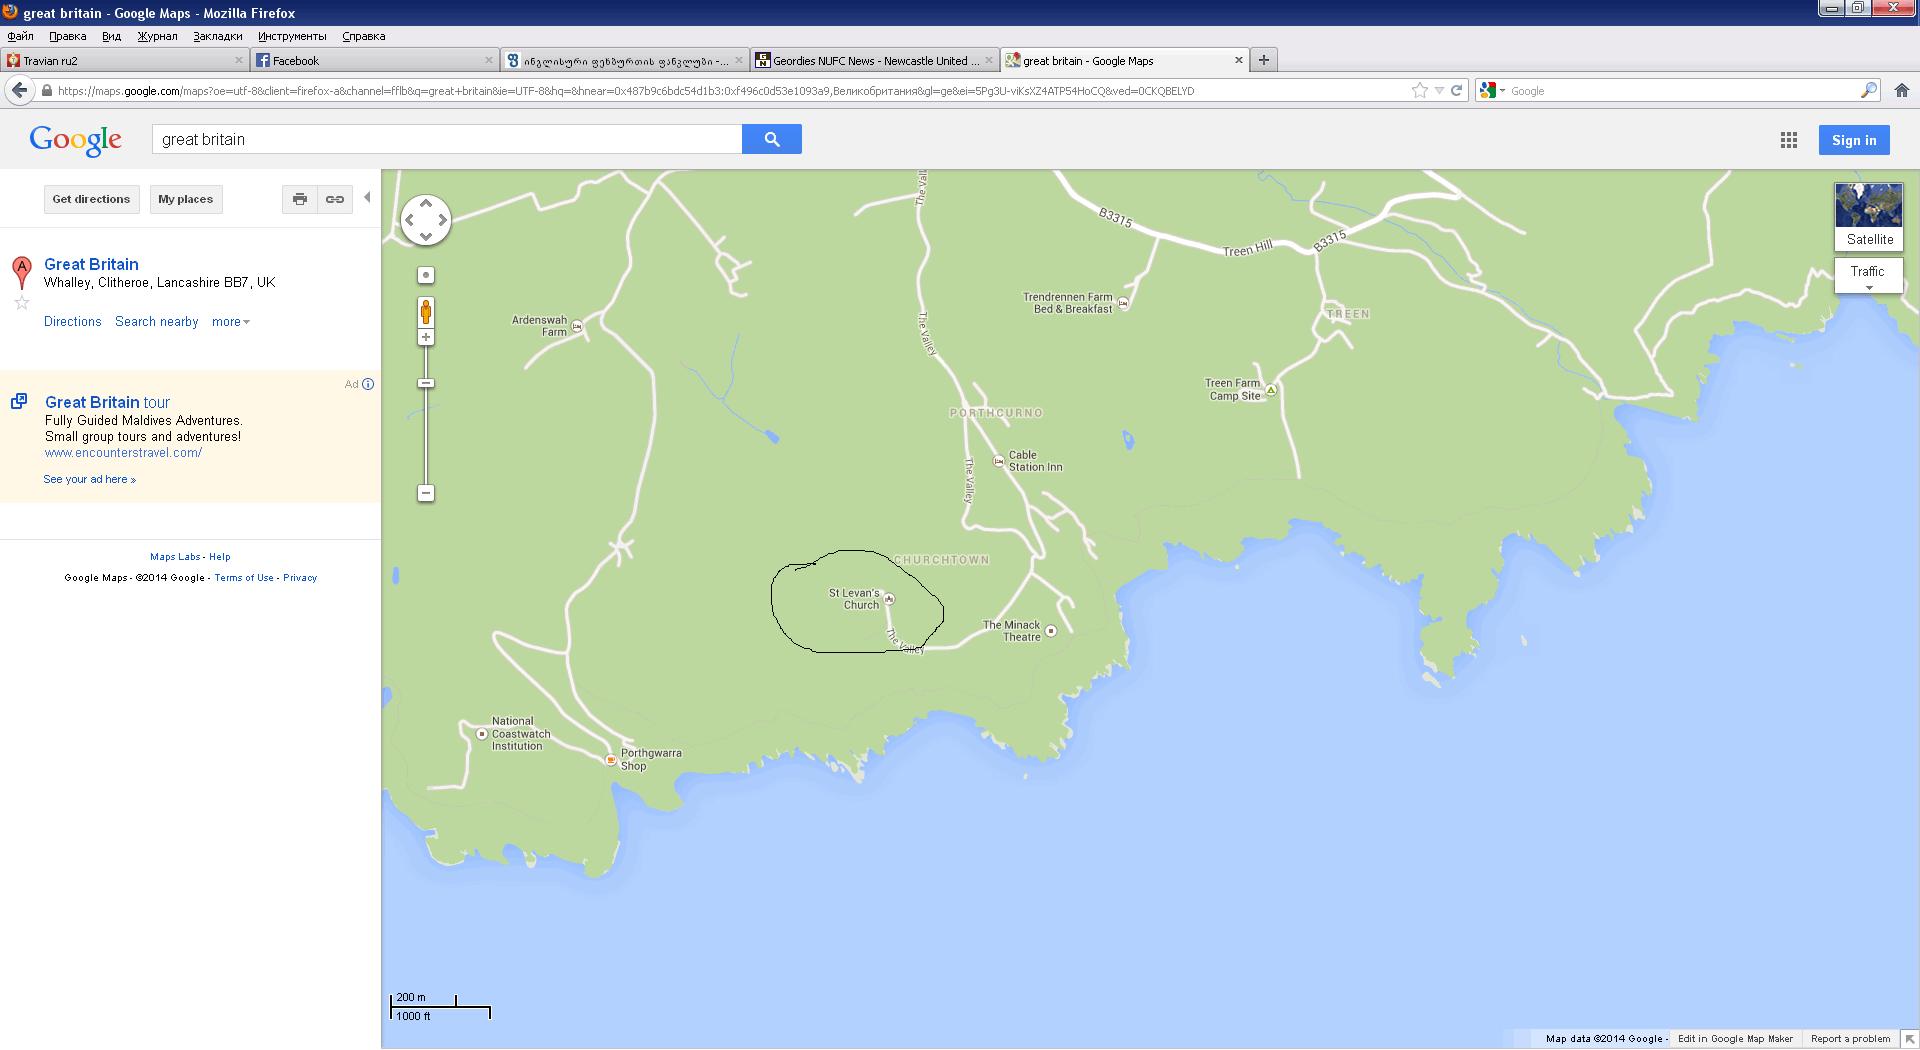1920x1050 pixels.
Task: Bookmark this page with the star
Action: [1419, 90]
